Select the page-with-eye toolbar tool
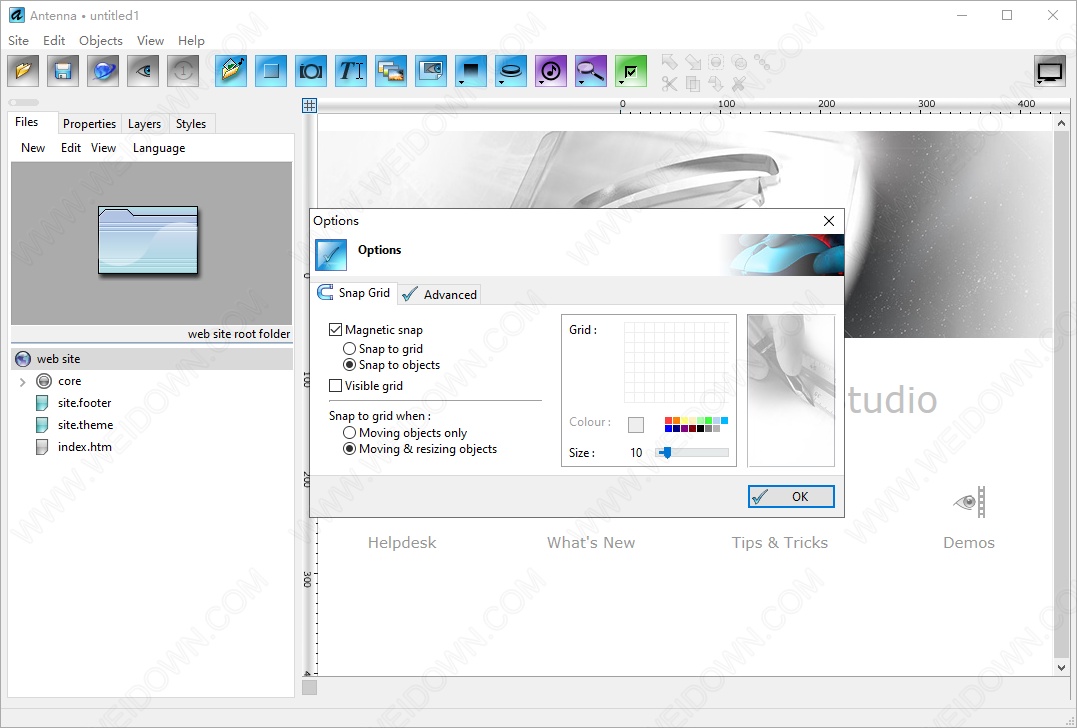This screenshot has height=728, width=1077. tap(431, 71)
